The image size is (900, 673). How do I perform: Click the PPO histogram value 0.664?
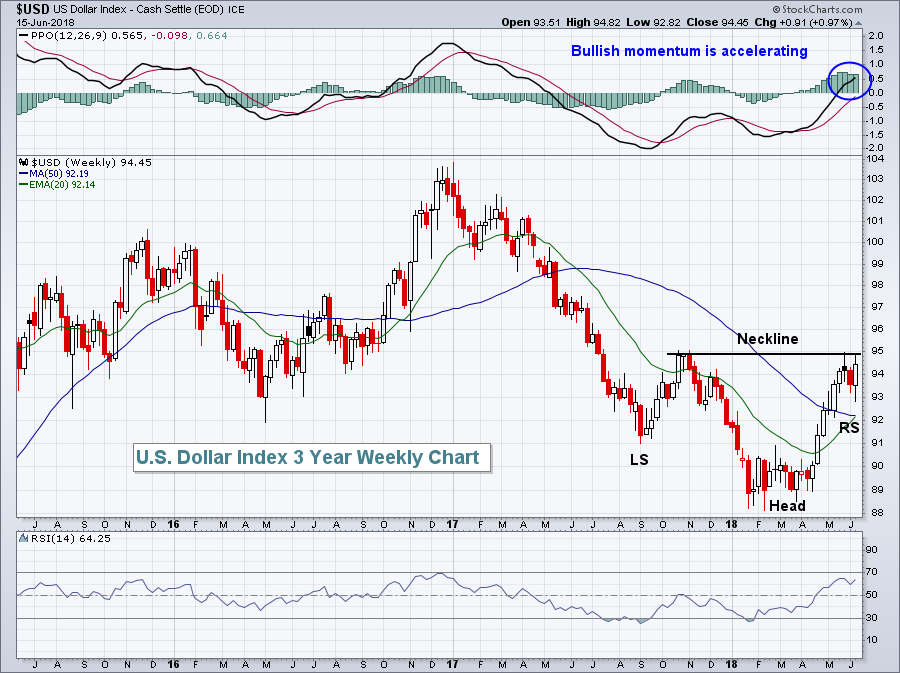coord(212,36)
